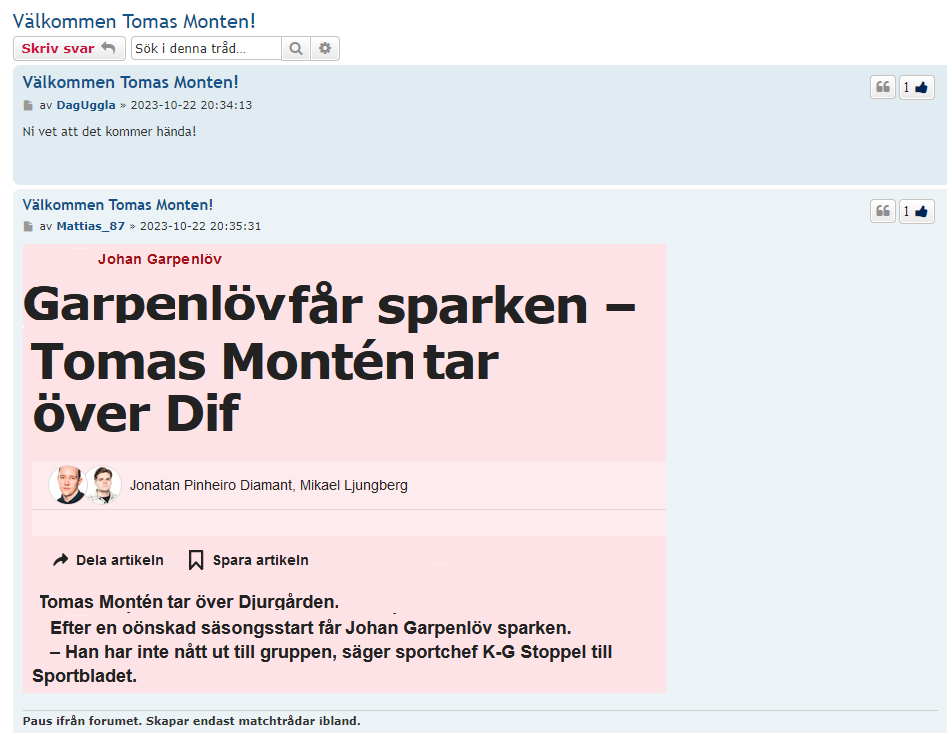The height and width of the screenshot is (733, 947).
Task: Click the Spara artikeln bookmark icon
Action: pyautogui.click(x=196, y=560)
